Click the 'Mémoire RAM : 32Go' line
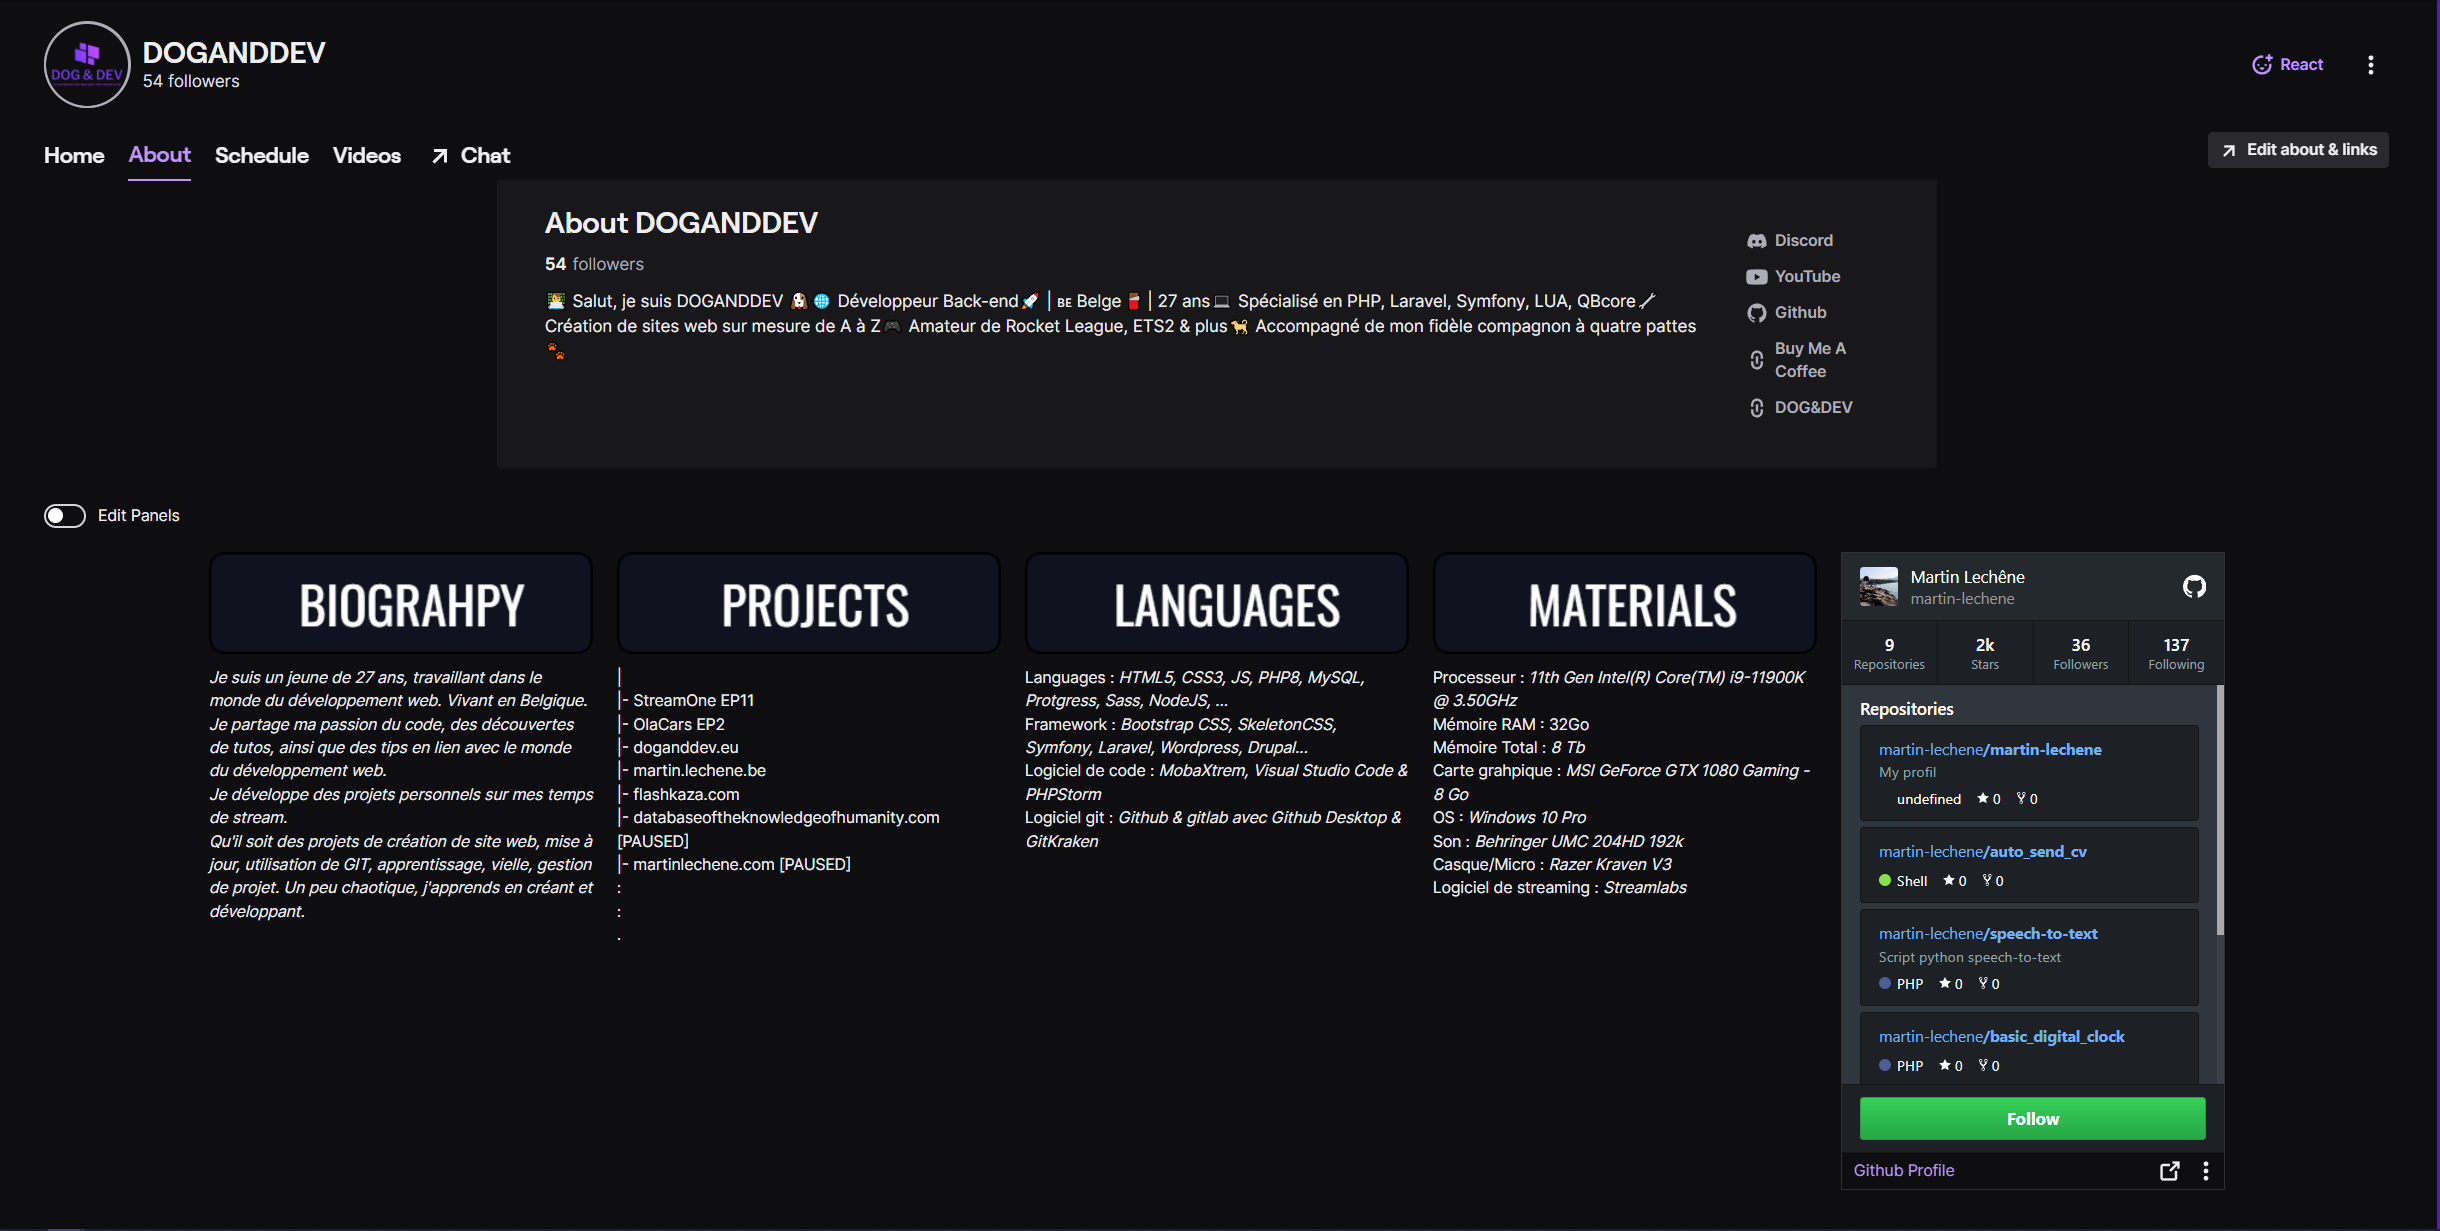The height and width of the screenshot is (1231, 2440). (x=1510, y=725)
